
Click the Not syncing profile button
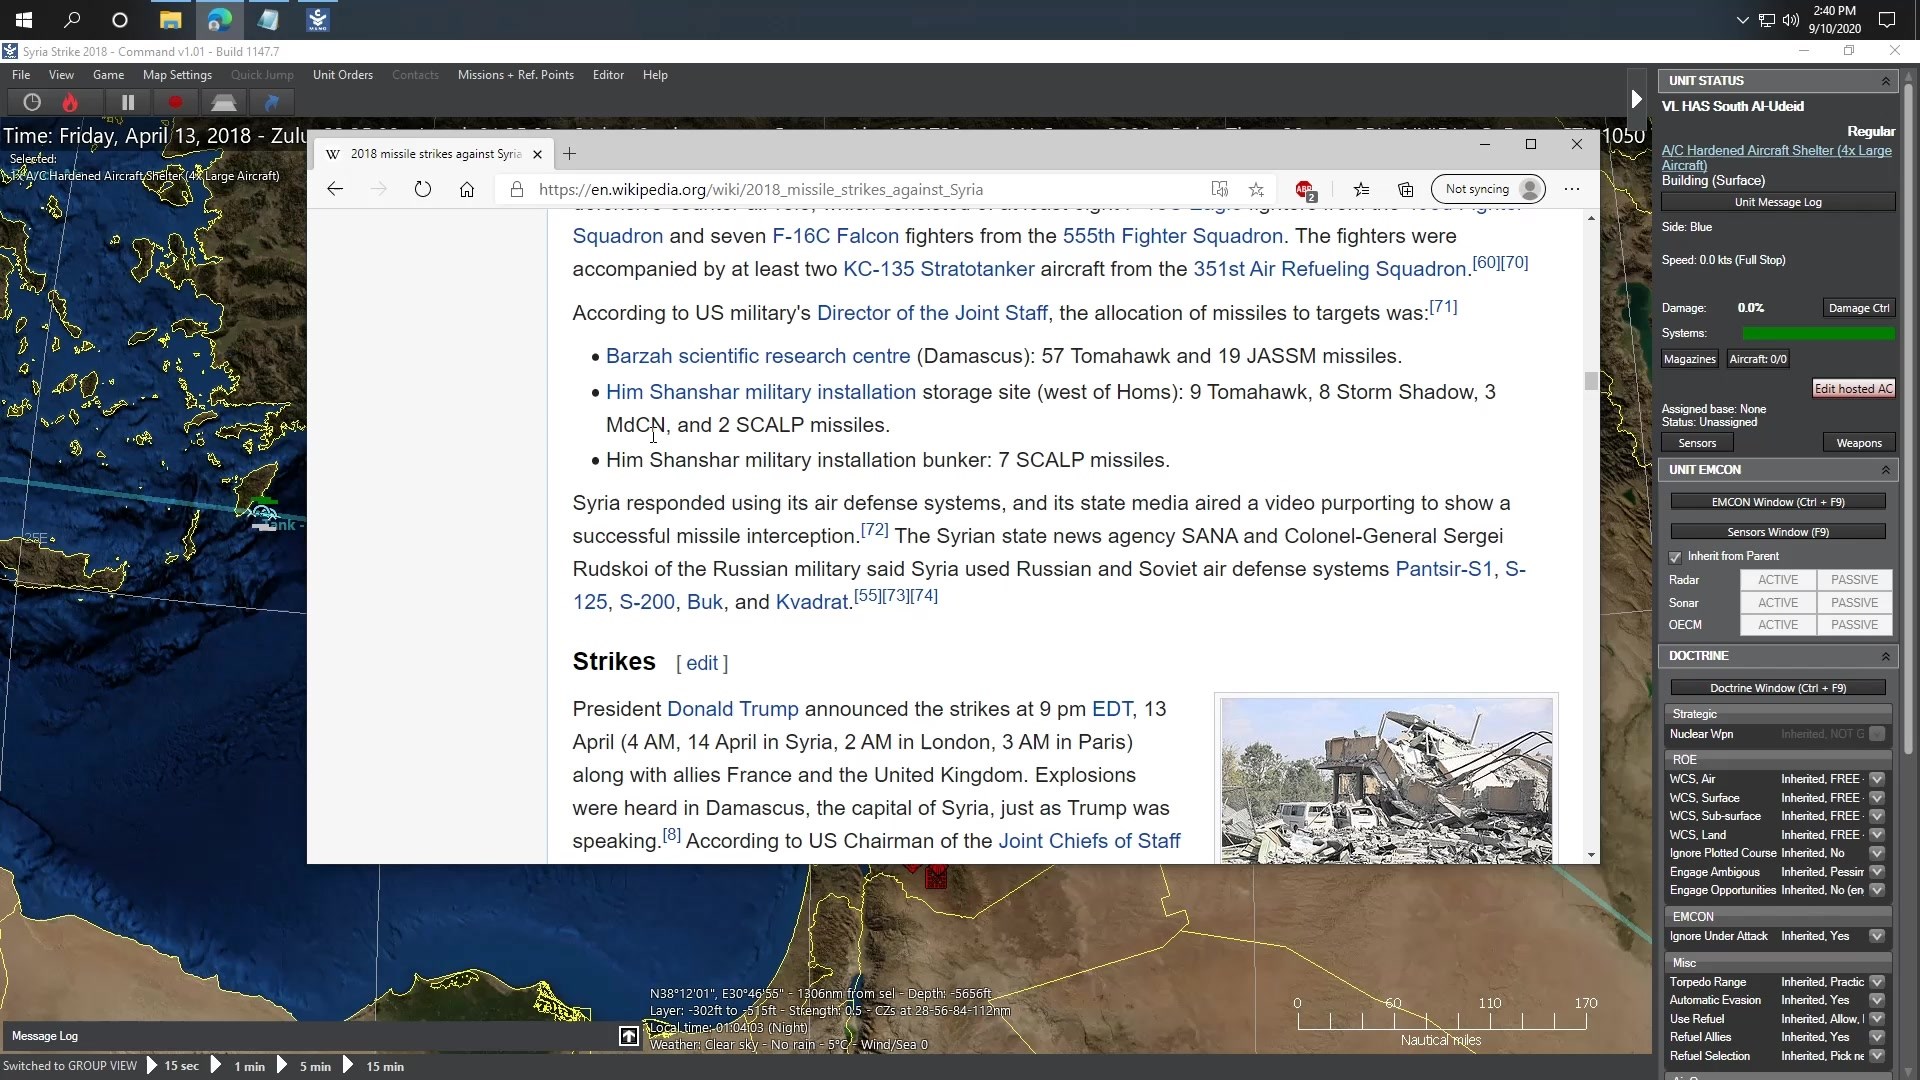click(1488, 189)
